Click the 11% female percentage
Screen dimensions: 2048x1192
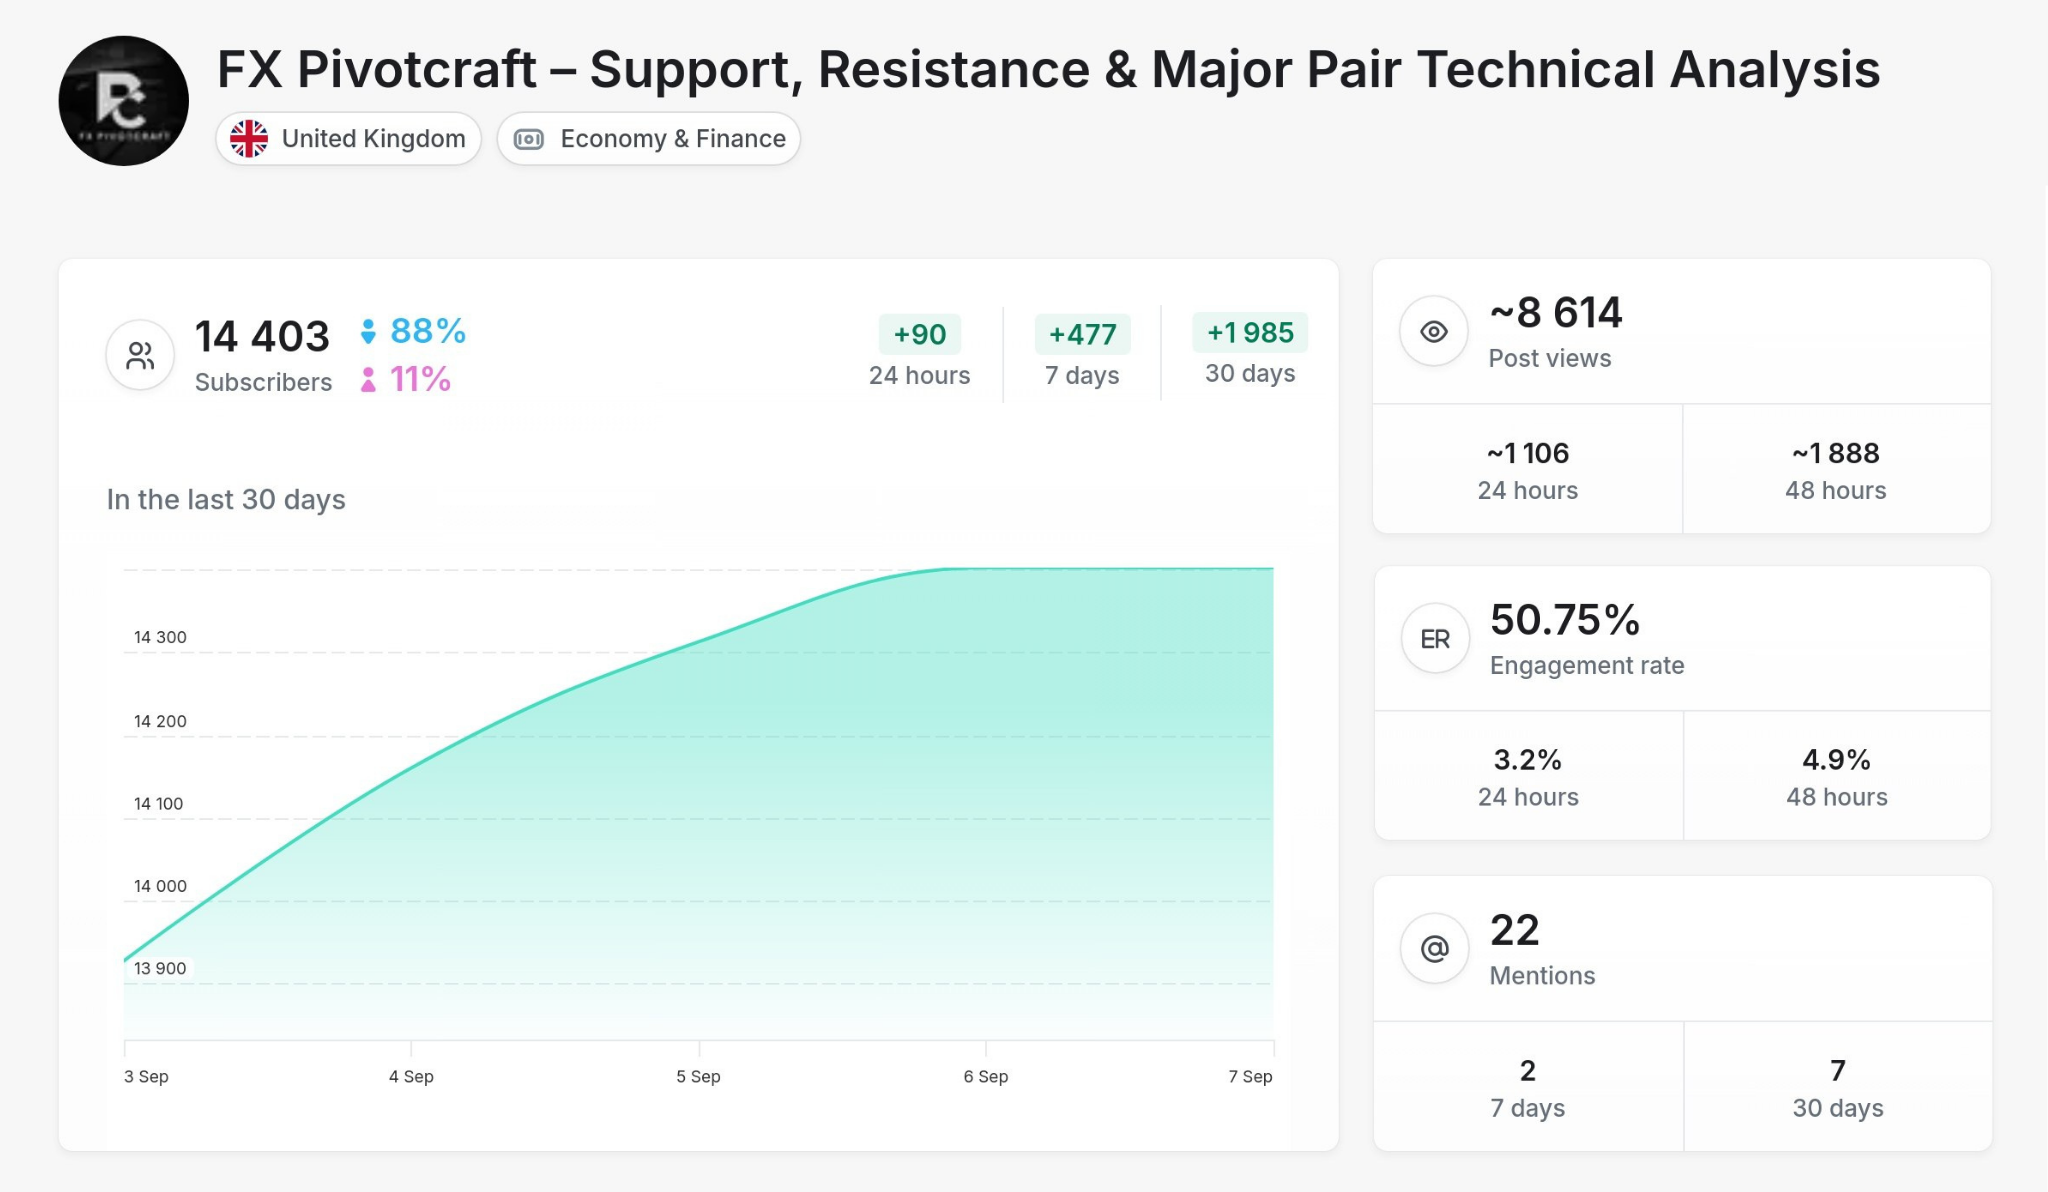420,380
